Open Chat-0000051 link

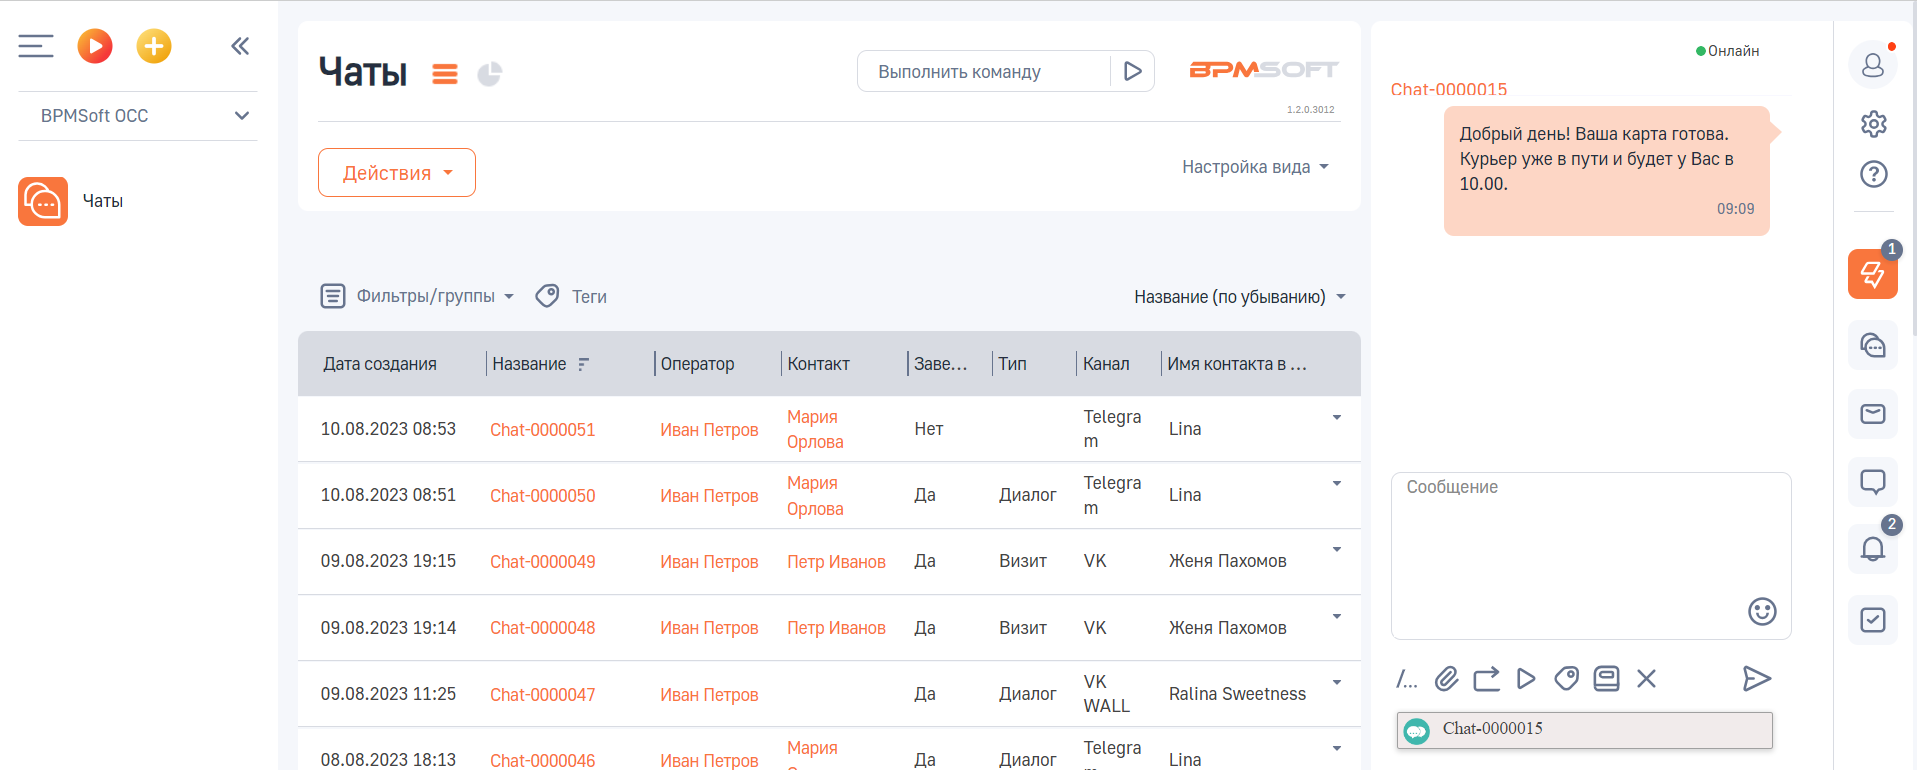(542, 430)
